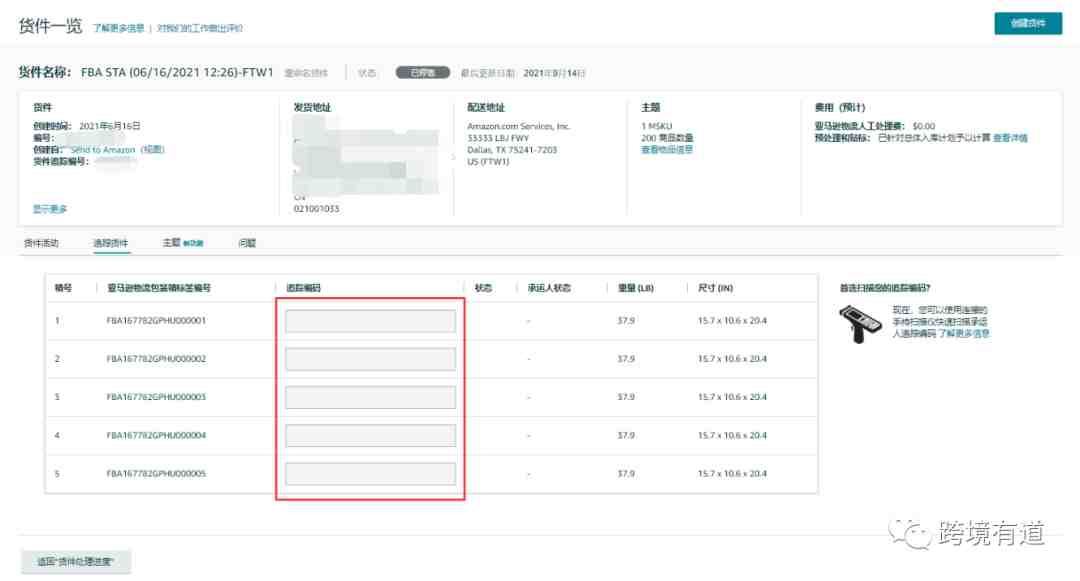This screenshot has width=1080, height=581.
Task: Click box label FBA167782GPHU000003
Action: coord(156,397)
